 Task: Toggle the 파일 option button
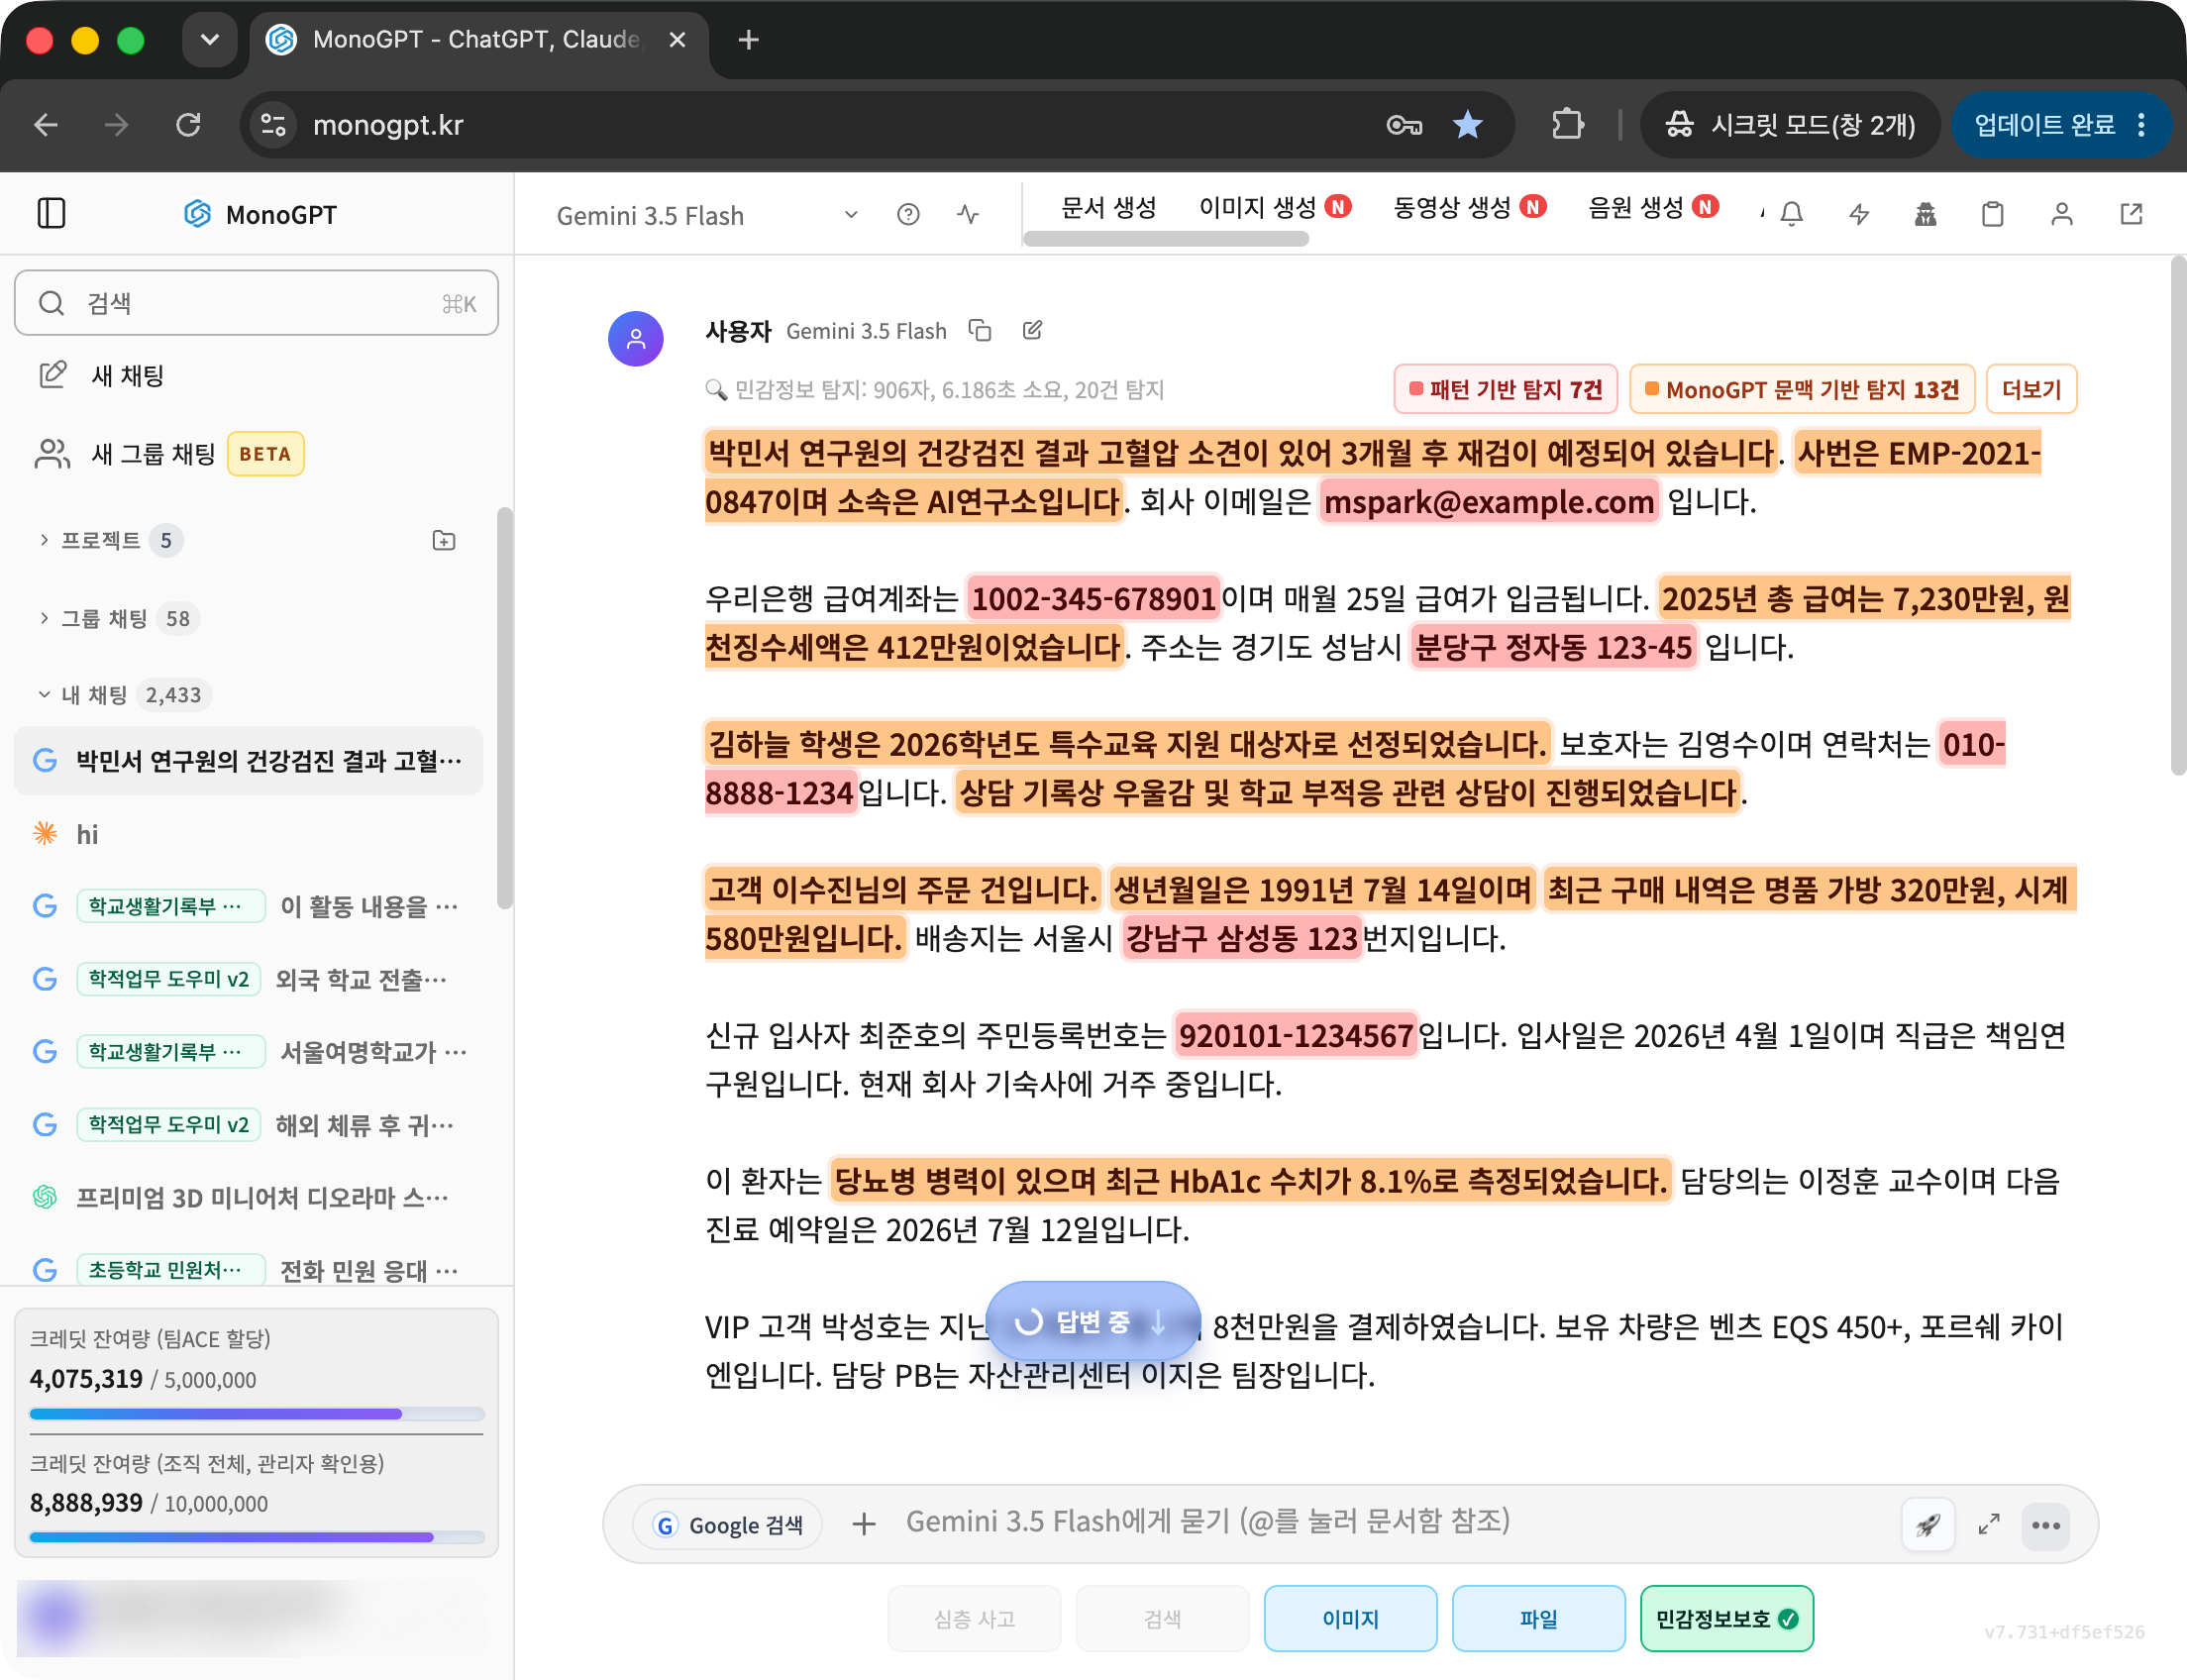tap(1538, 1618)
